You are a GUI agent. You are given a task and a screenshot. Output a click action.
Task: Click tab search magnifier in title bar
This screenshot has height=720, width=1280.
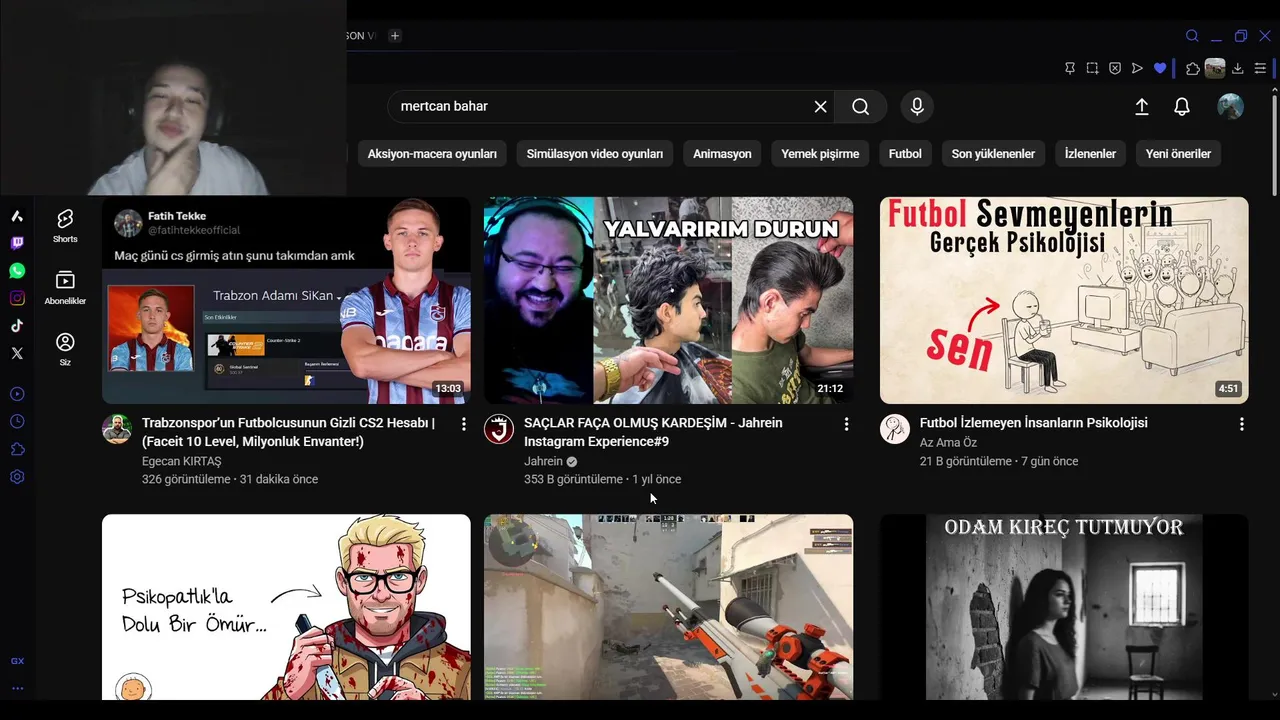tap(1192, 36)
